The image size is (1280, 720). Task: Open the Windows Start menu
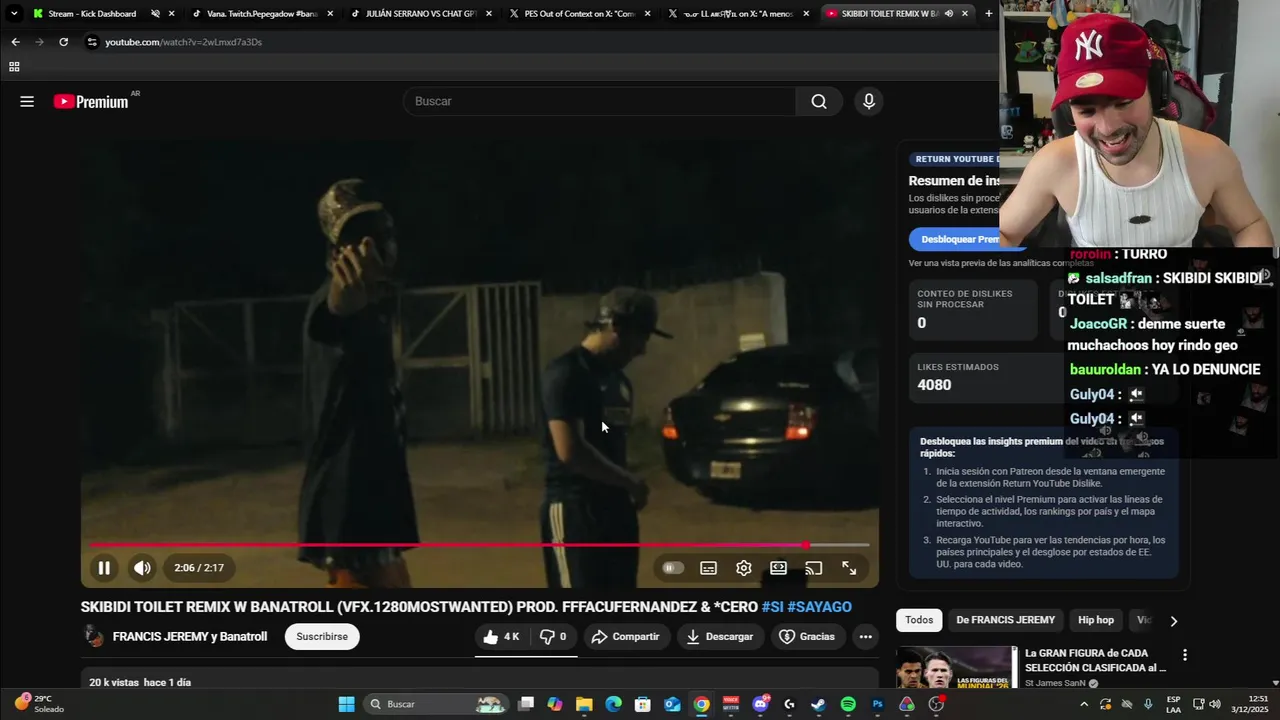coord(346,704)
